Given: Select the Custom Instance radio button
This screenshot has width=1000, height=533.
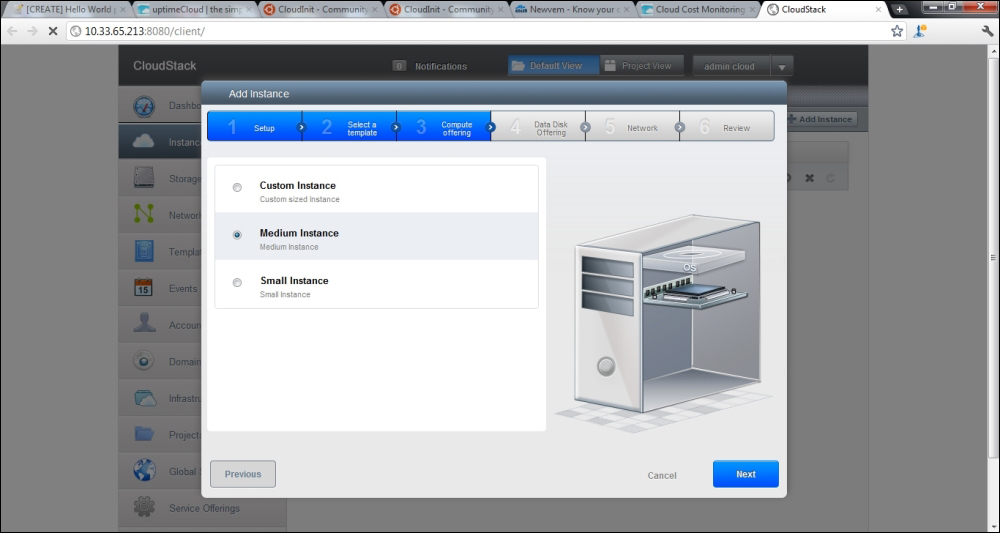Looking at the screenshot, I should click(237, 187).
